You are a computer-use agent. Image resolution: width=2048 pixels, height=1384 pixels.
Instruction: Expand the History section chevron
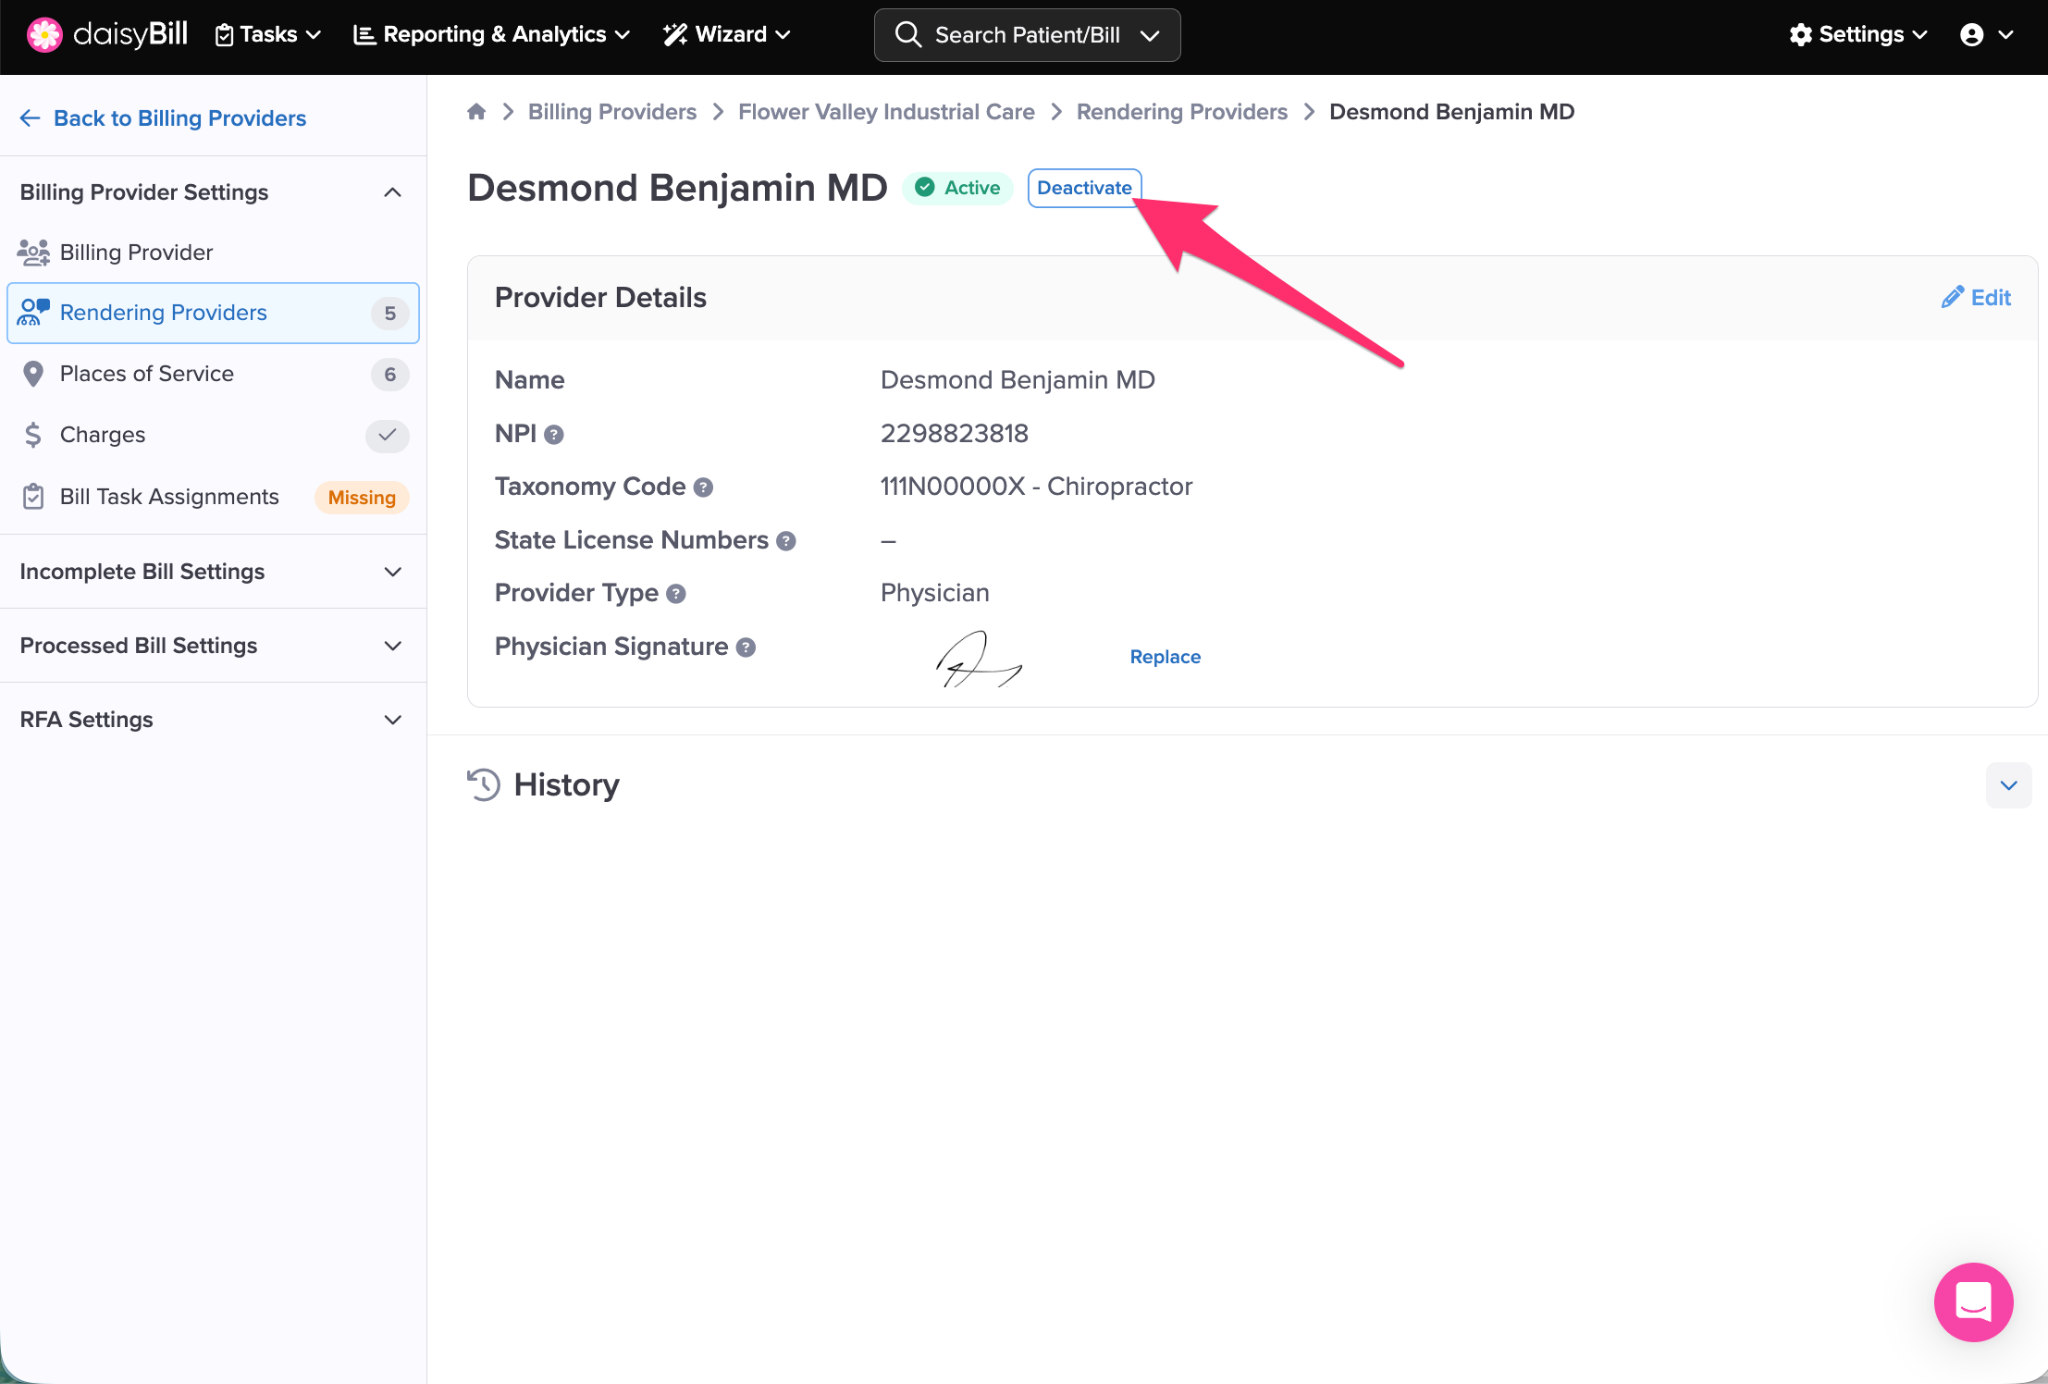[2008, 786]
